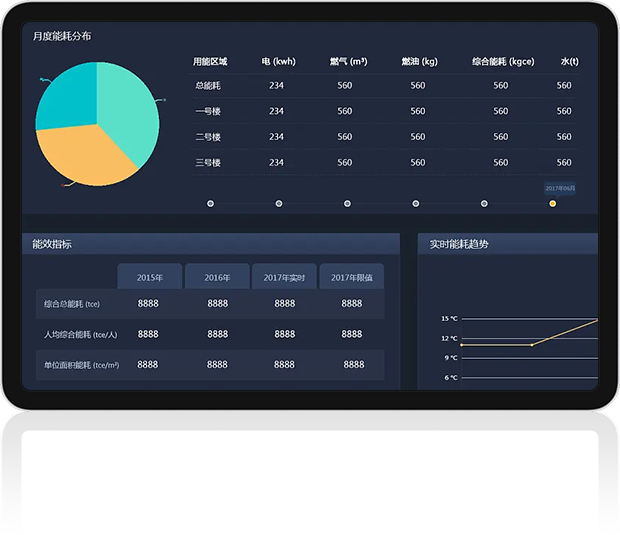Switch to the 2016年 column tab
The image size is (620, 535).
click(x=217, y=277)
